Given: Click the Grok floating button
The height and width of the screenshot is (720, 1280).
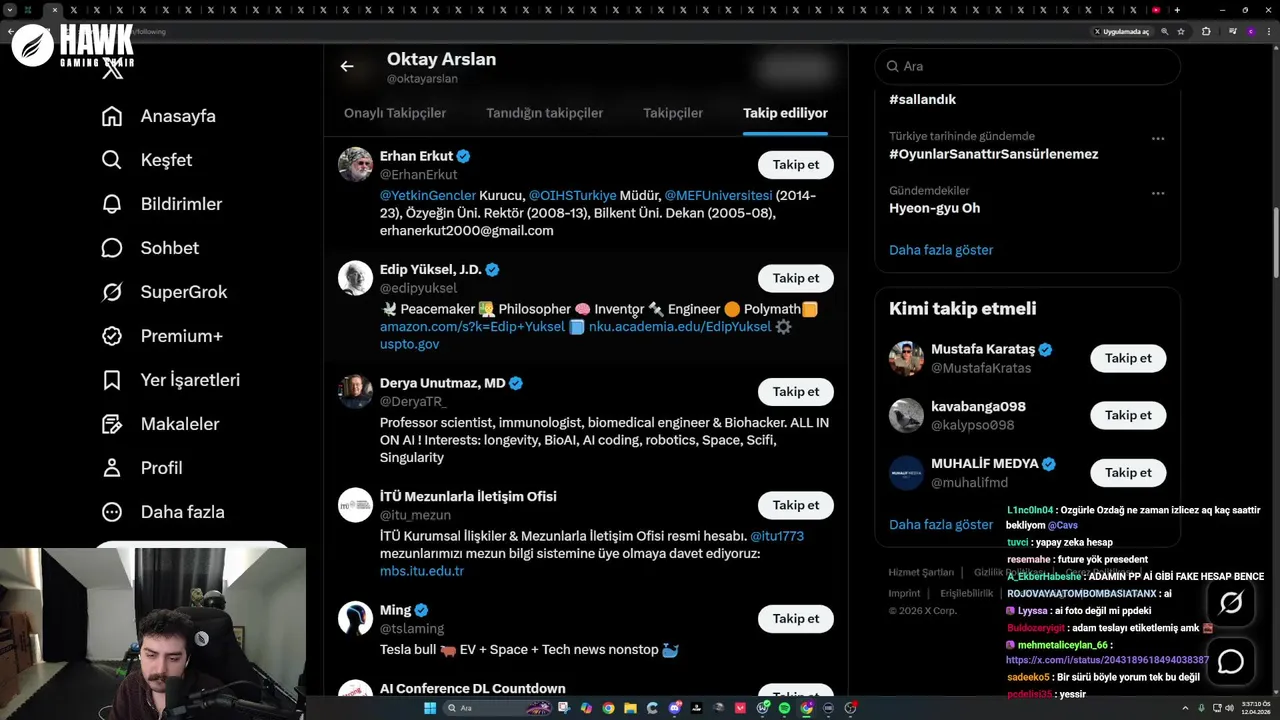Looking at the screenshot, I should pyautogui.click(x=1231, y=602).
